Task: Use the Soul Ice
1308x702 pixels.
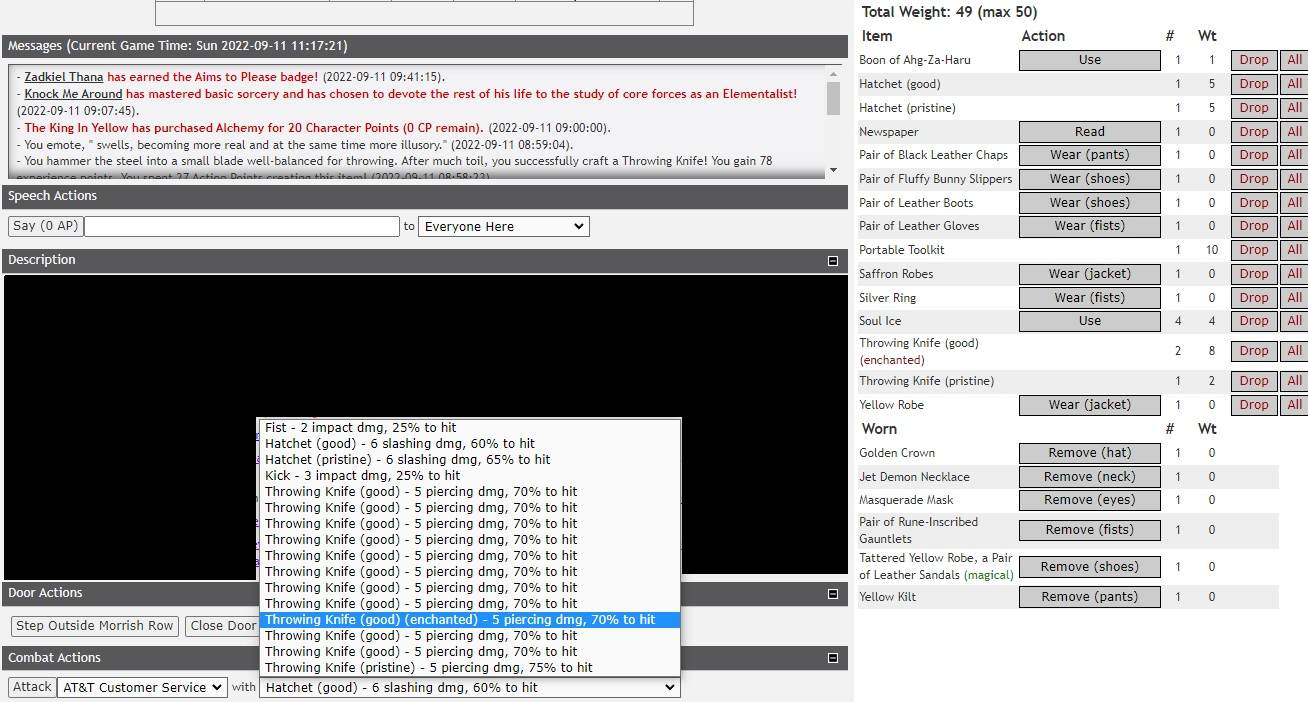Action: pyautogui.click(x=1090, y=321)
